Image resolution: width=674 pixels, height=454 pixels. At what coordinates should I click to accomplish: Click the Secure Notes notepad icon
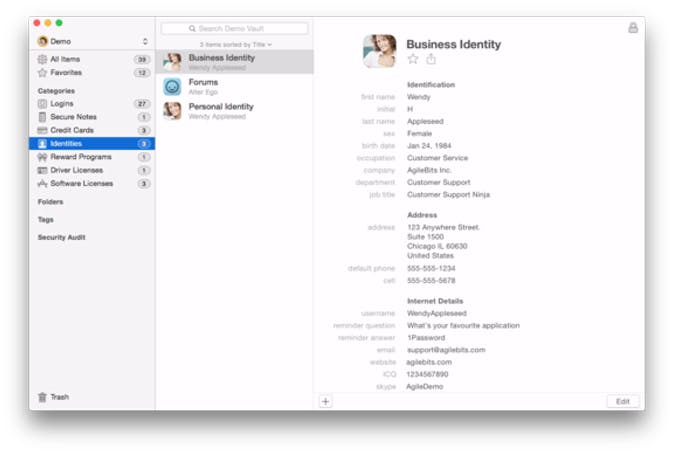tap(42, 117)
